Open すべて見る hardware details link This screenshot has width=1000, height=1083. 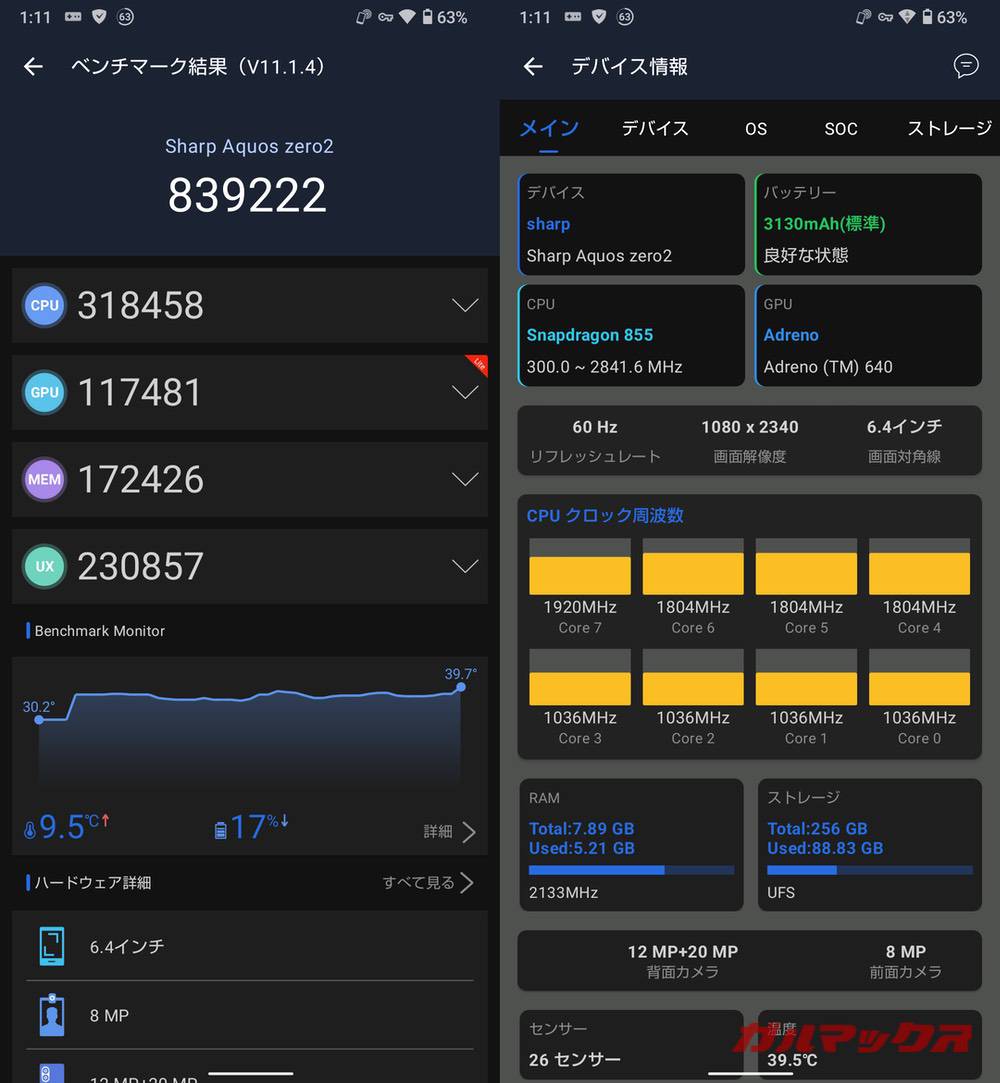click(x=428, y=883)
